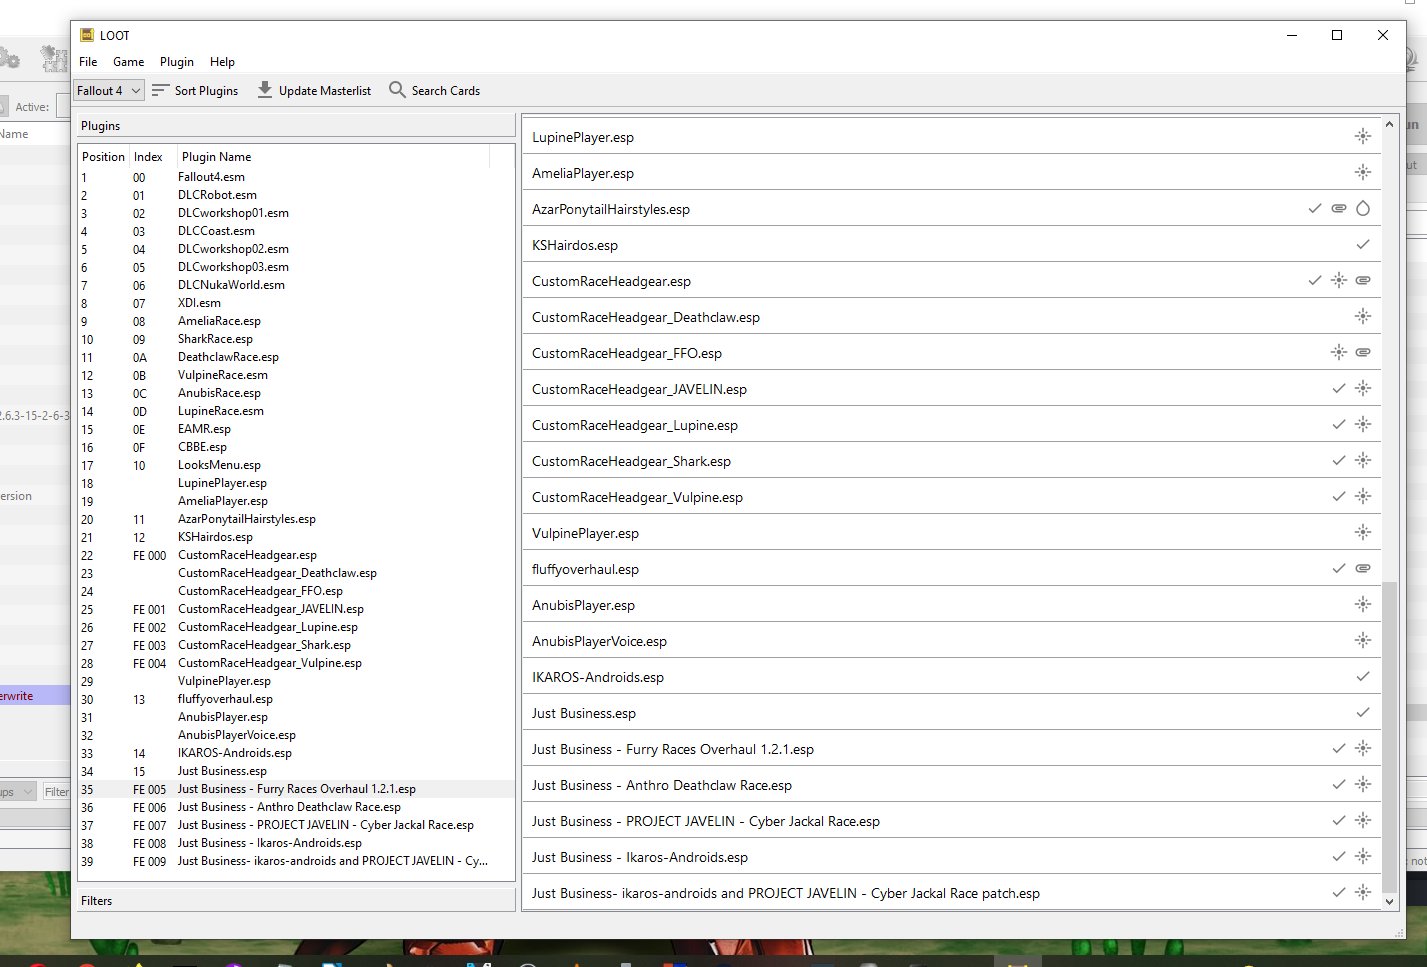Click the Search Cards magnifier icon
Viewport: 1427px width, 967px height.
(397, 90)
